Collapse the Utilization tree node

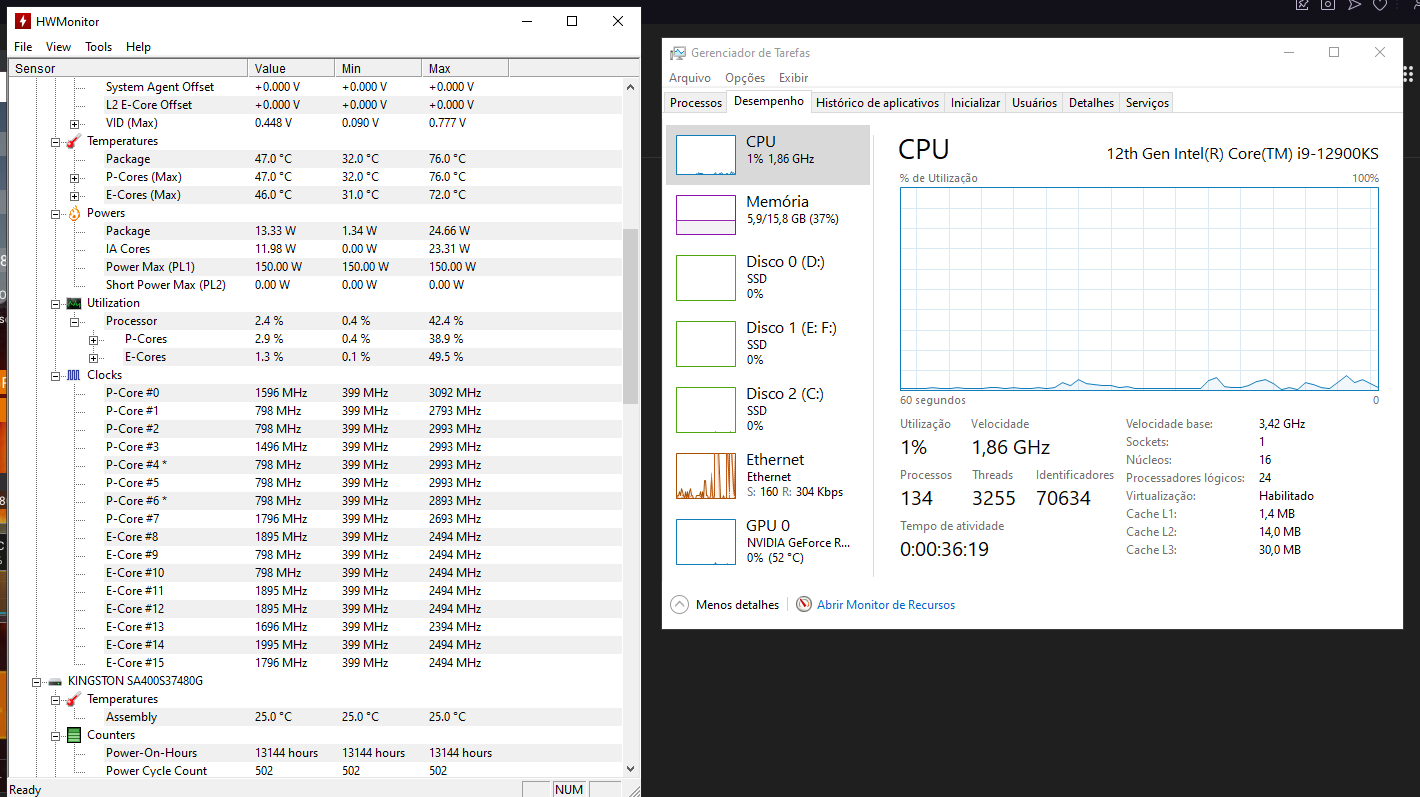[56, 303]
